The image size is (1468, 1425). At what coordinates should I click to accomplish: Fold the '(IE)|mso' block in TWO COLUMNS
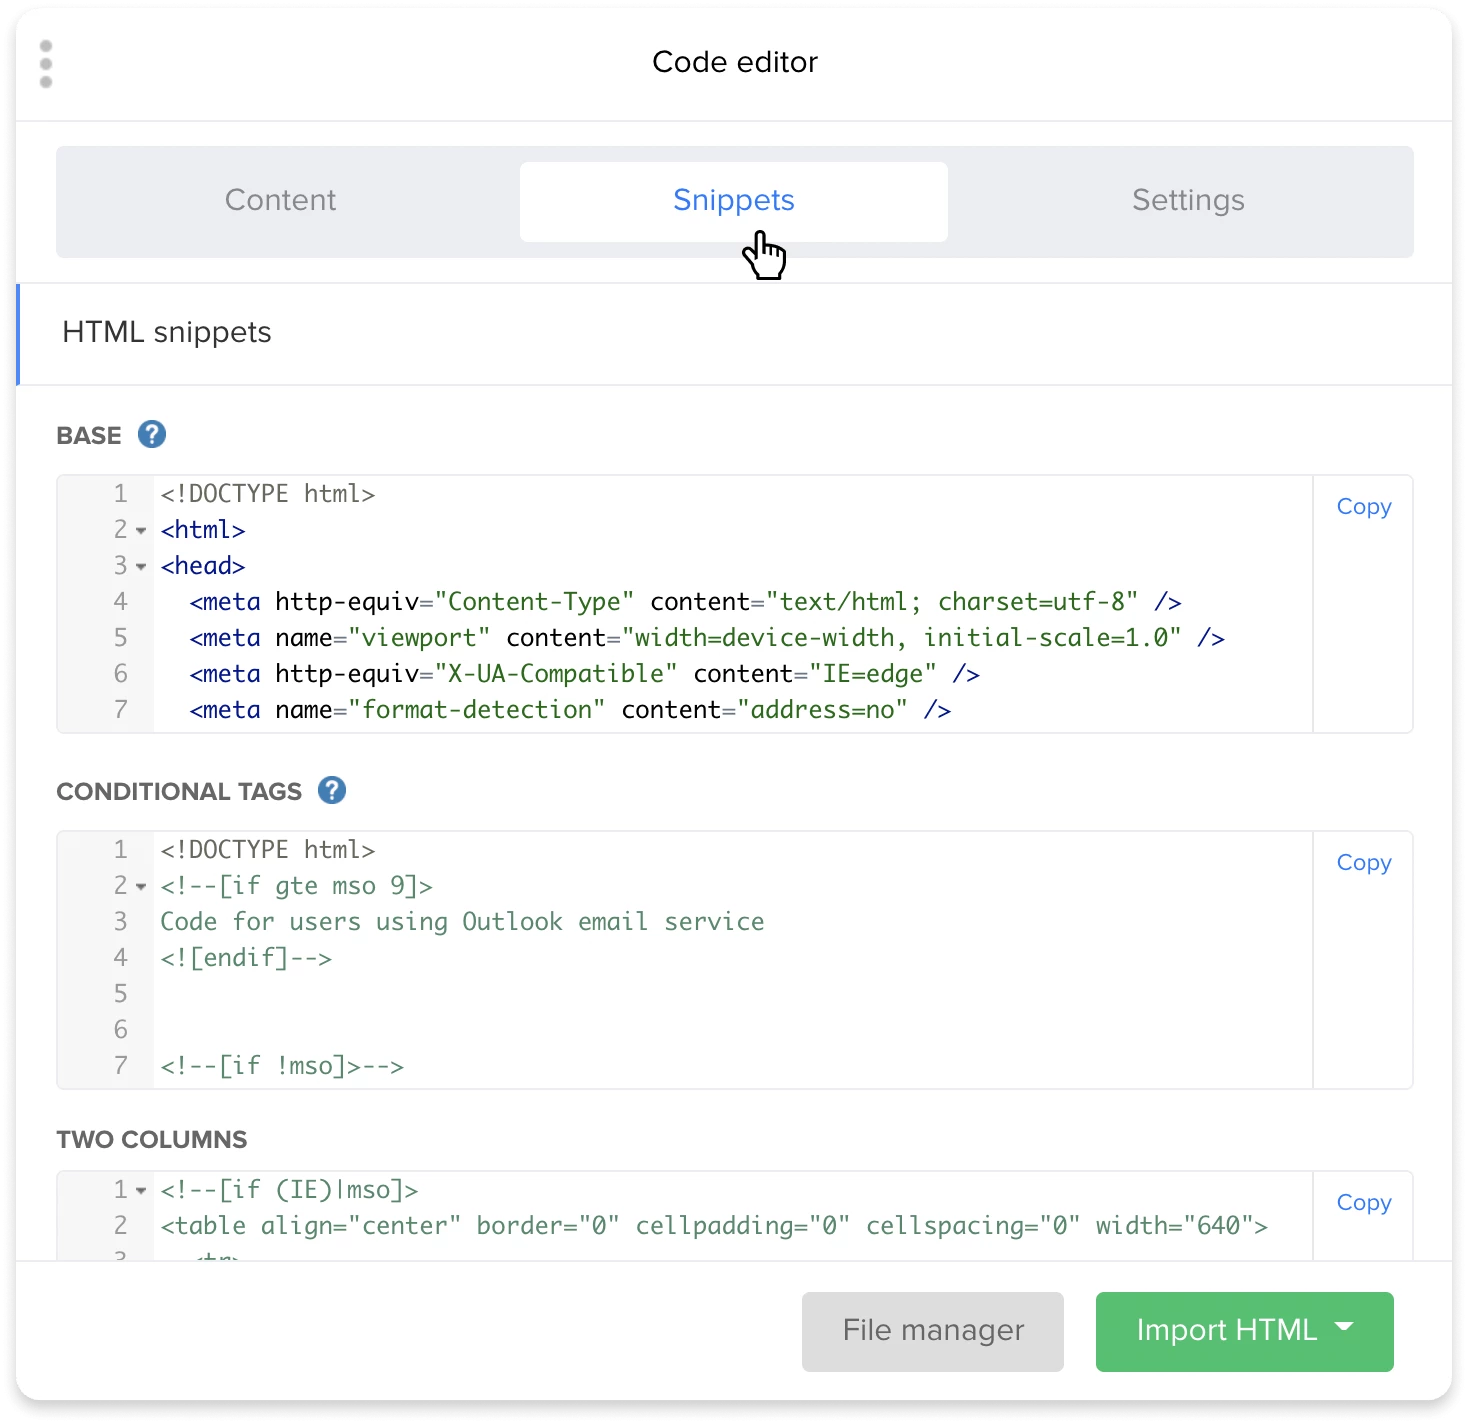(x=141, y=1191)
